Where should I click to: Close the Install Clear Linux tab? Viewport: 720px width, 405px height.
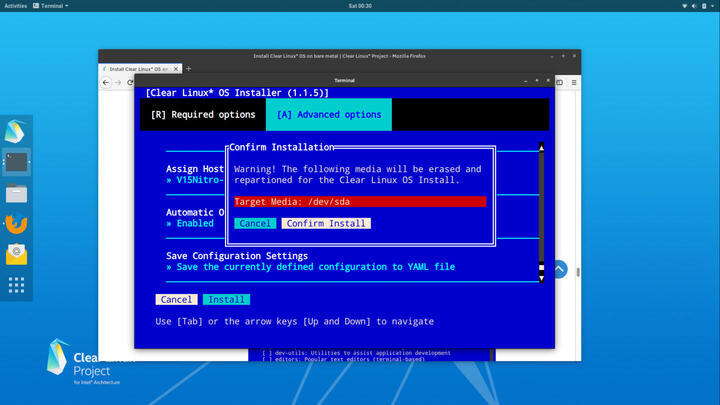[175, 69]
